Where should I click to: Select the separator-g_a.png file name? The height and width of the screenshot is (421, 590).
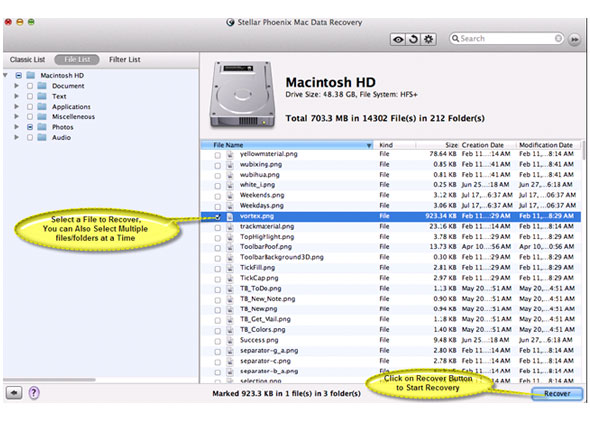point(269,351)
